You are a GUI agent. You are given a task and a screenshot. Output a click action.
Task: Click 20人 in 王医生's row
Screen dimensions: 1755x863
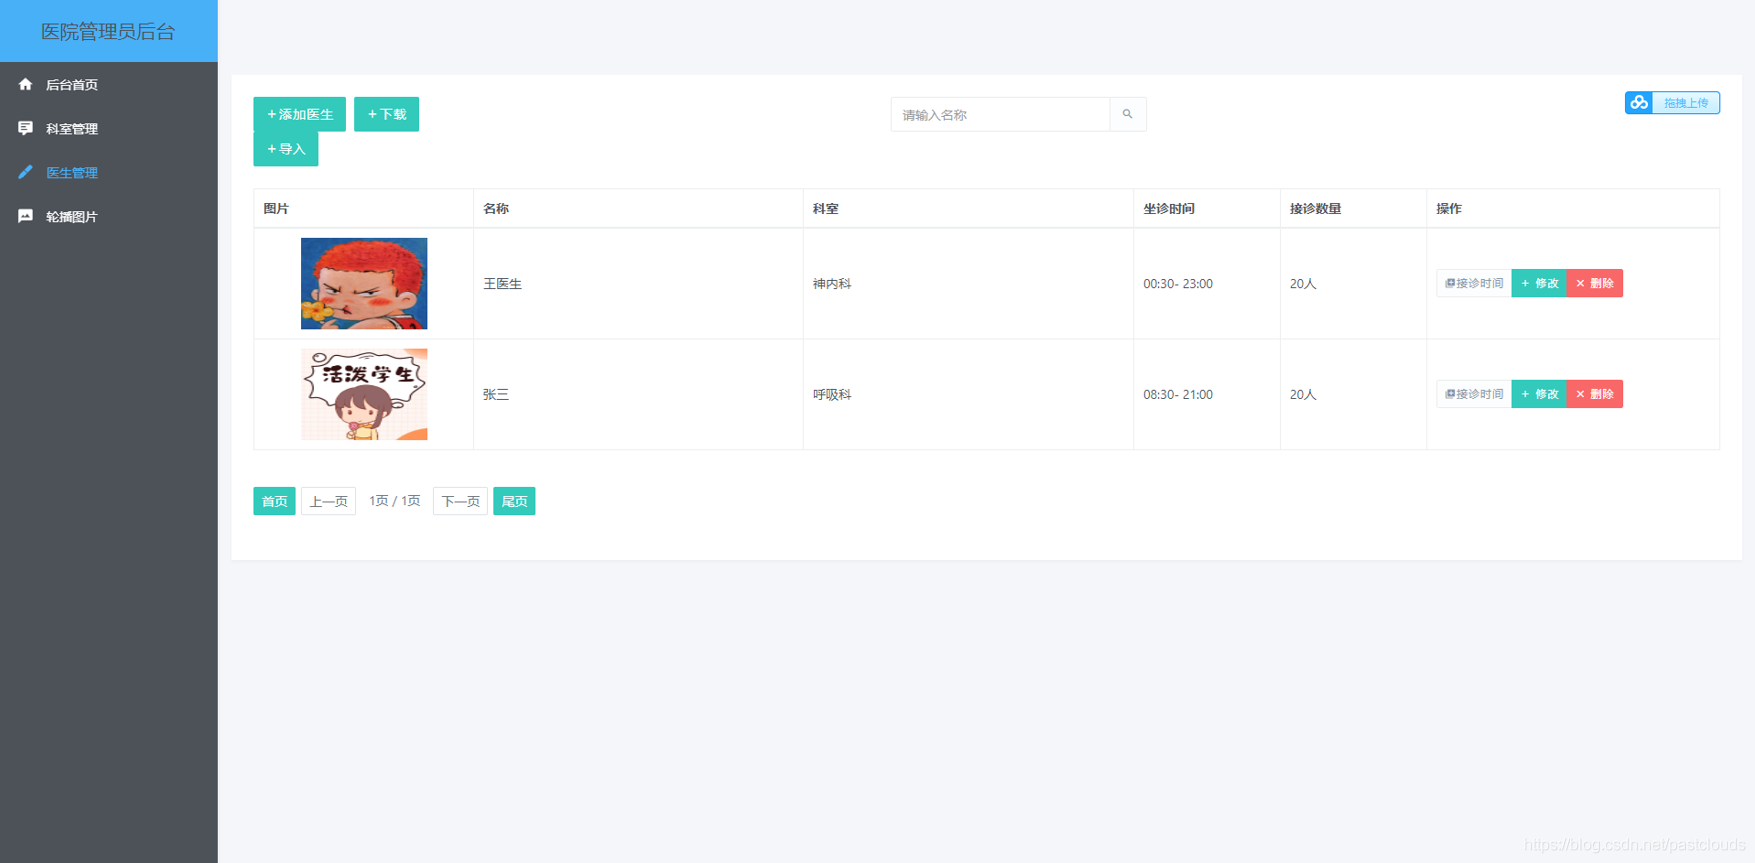(x=1303, y=284)
